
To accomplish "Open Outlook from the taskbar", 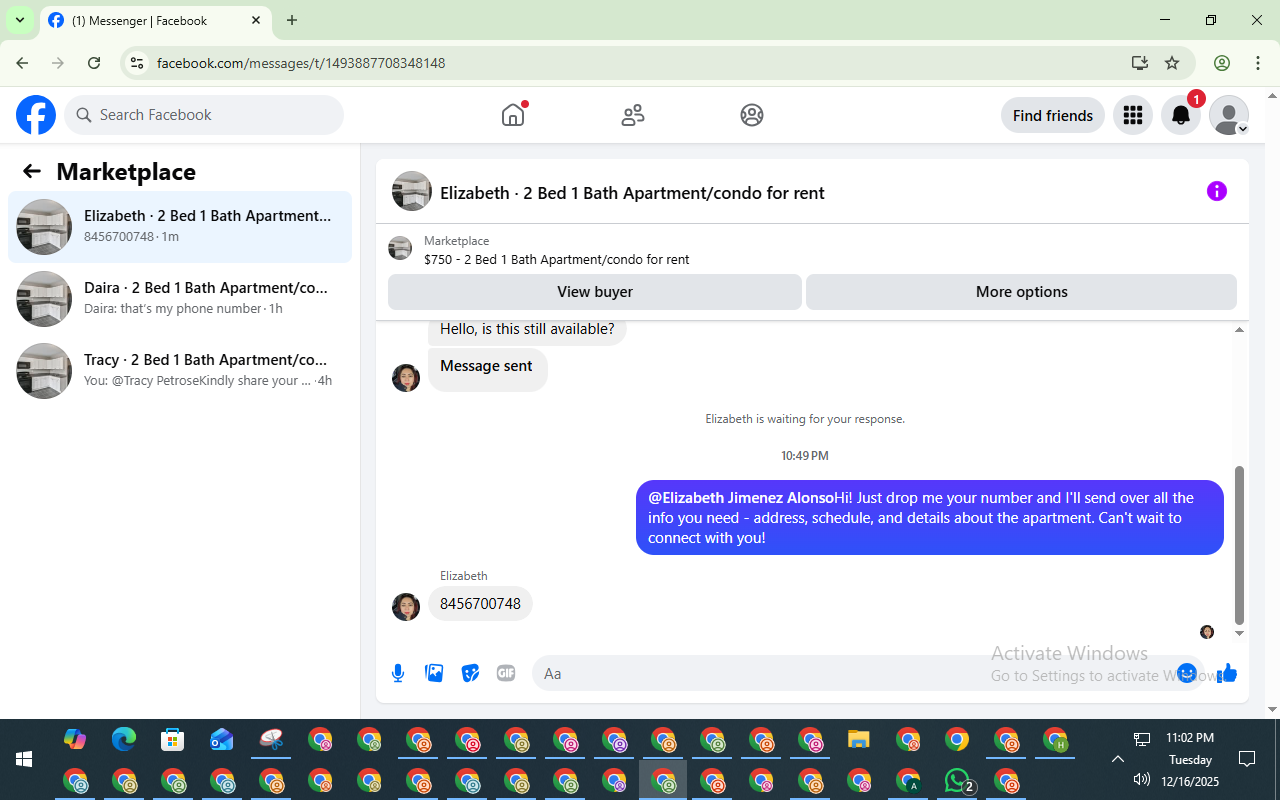I will (x=222, y=740).
